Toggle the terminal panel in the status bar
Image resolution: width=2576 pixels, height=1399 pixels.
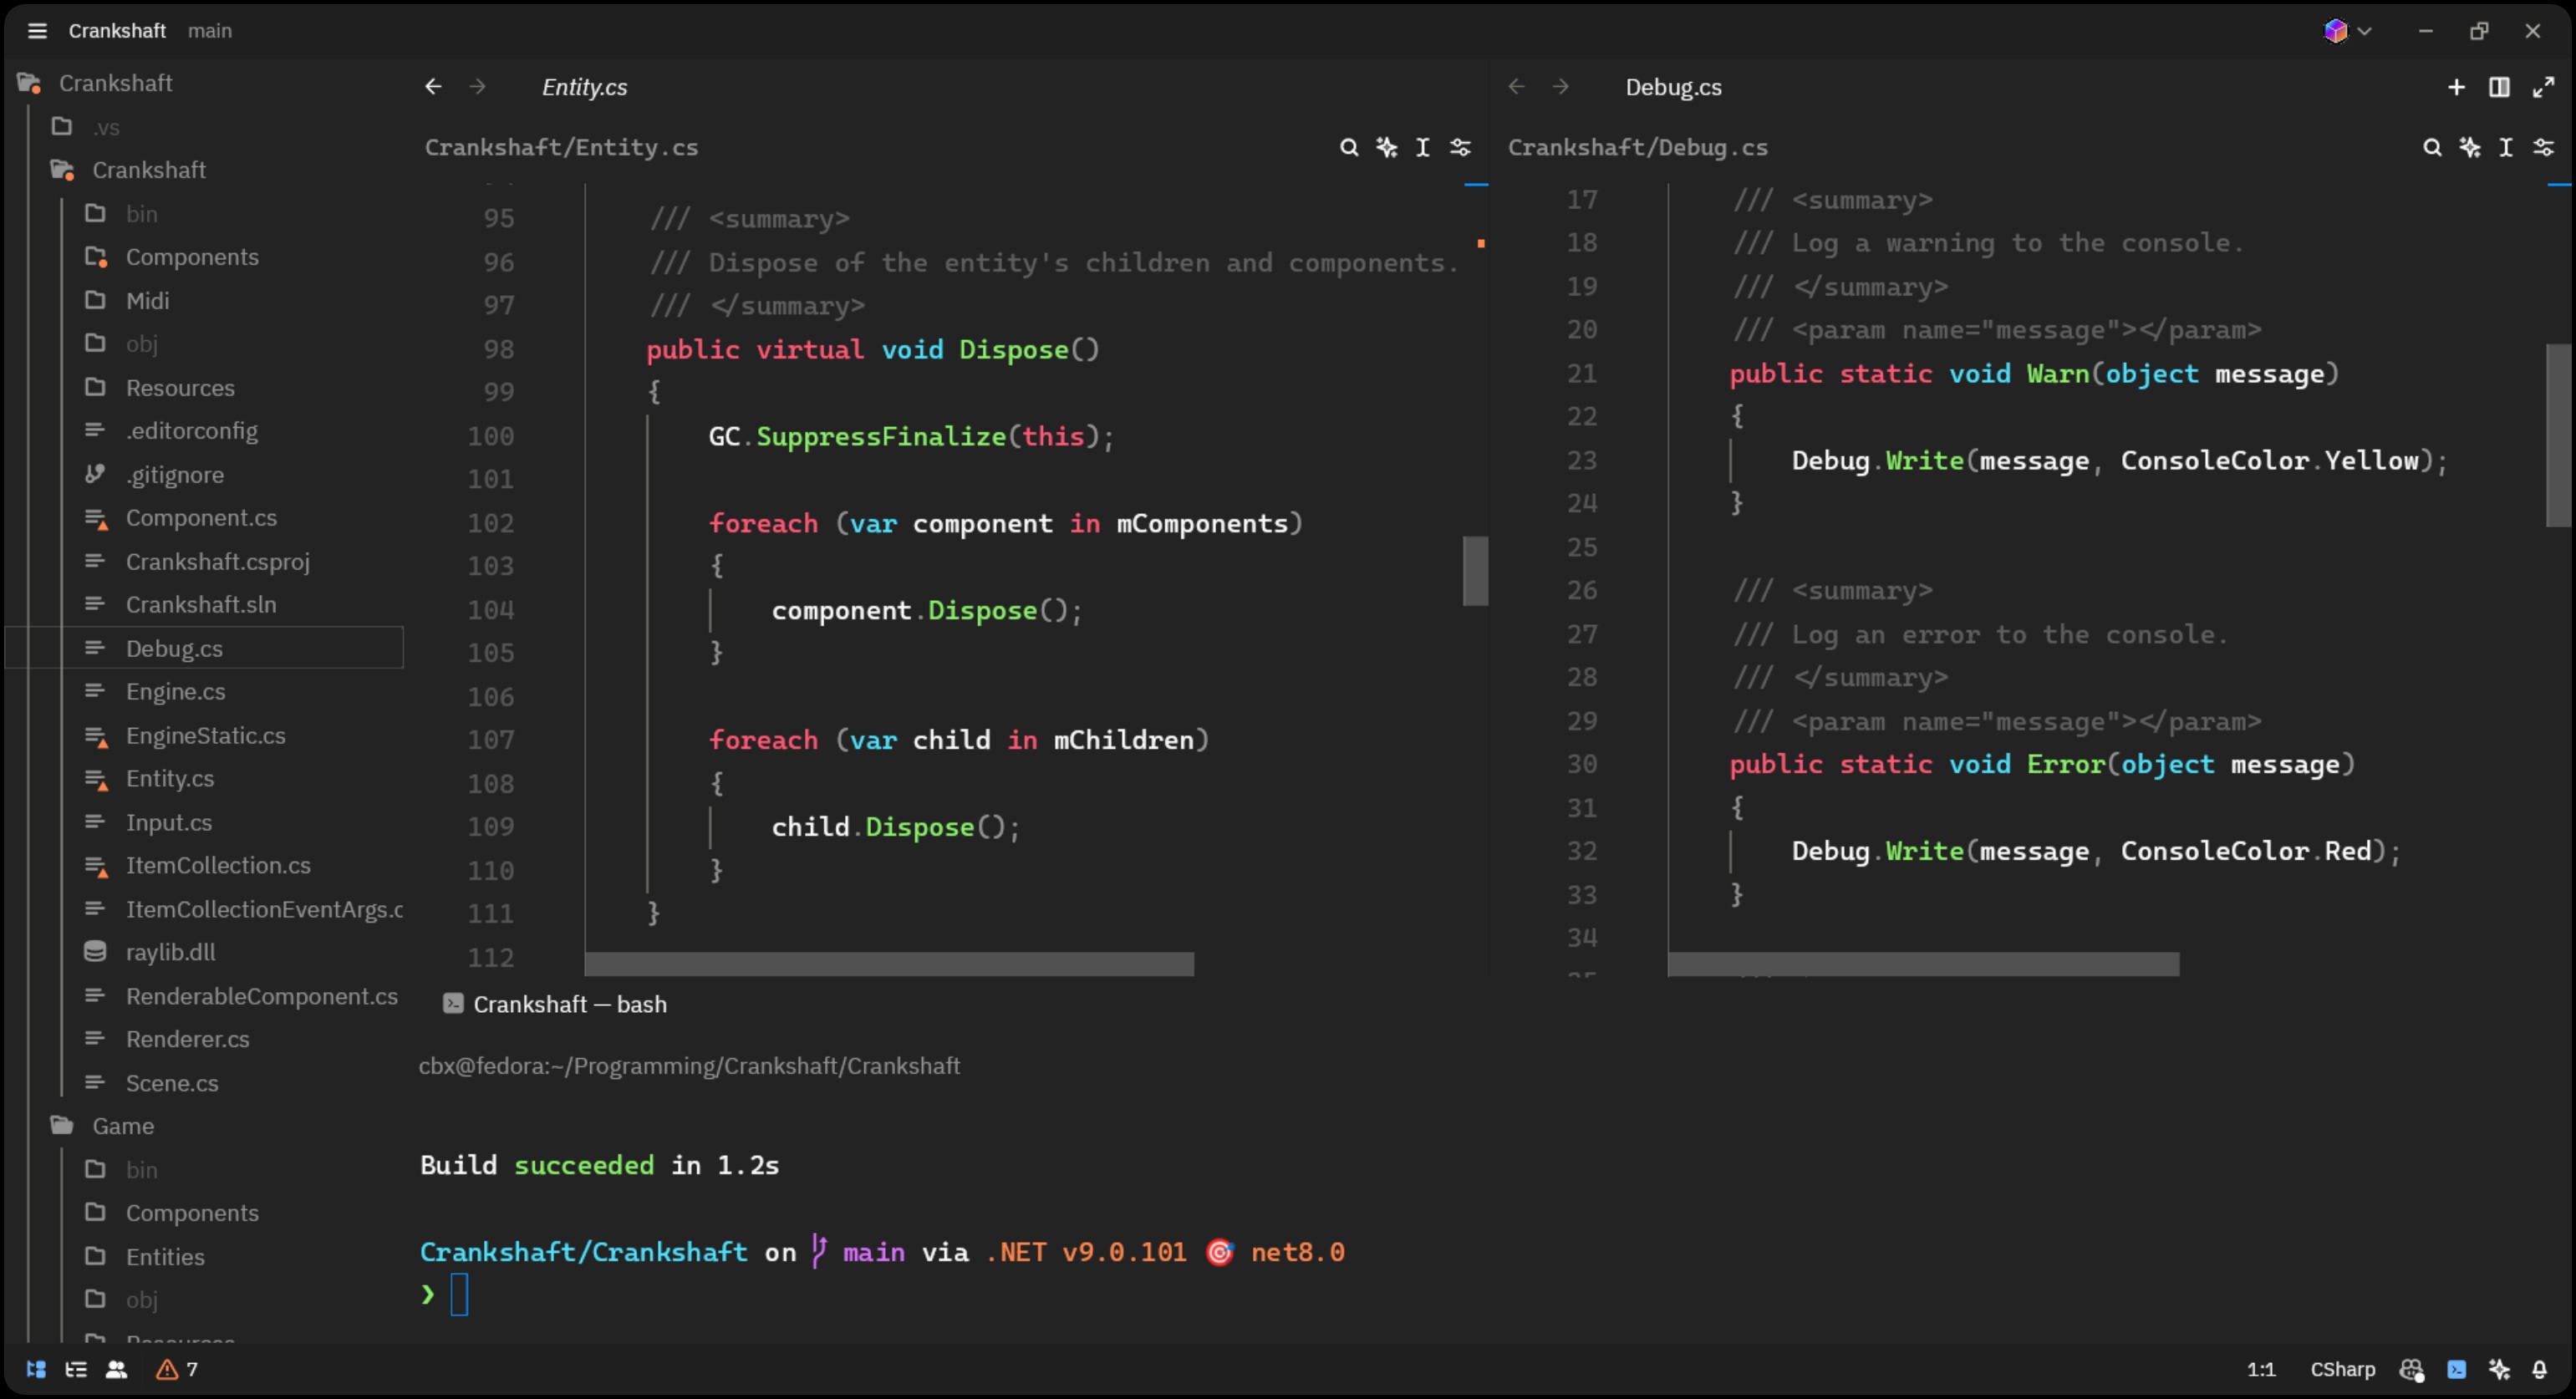coord(2456,1370)
